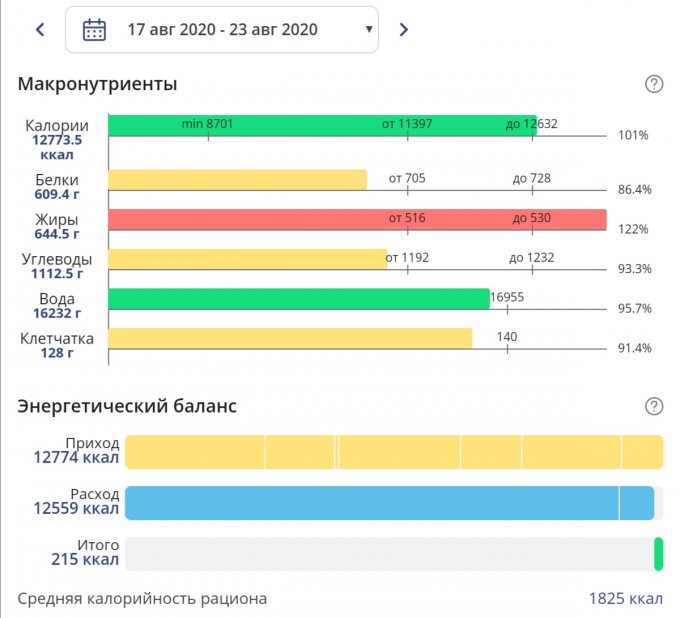Go to previous week with left arrow
This screenshot has width=680, height=618.
tap(40, 30)
